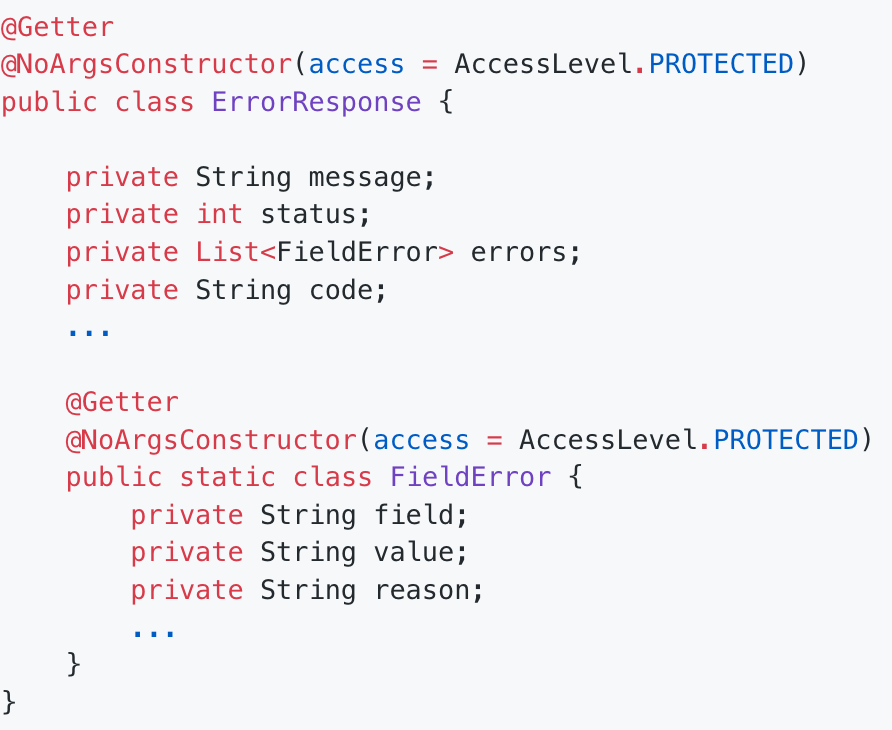
Task: Select the first @NoArgsConstructor annotation
Action: pos(147,64)
